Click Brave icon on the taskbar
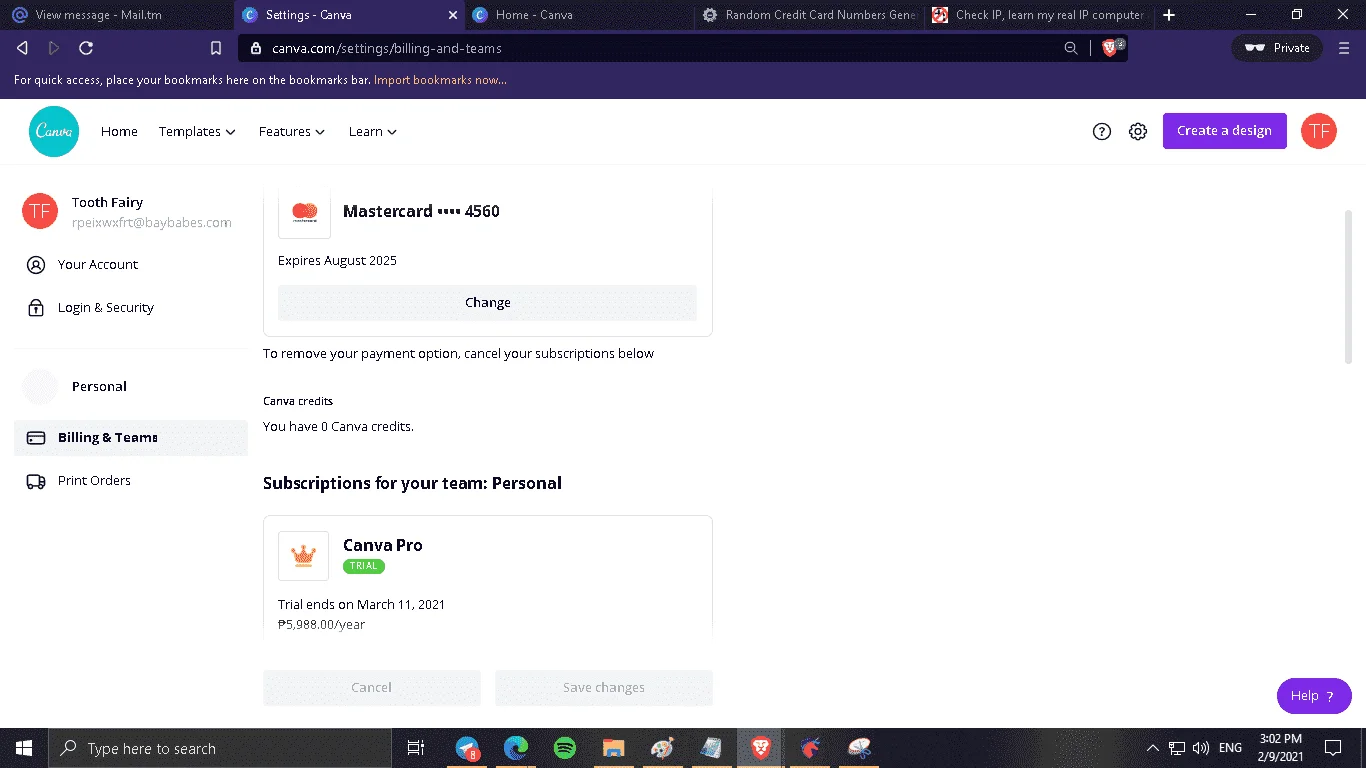Image resolution: width=1366 pixels, height=768 pixels. tap(761, 748)
